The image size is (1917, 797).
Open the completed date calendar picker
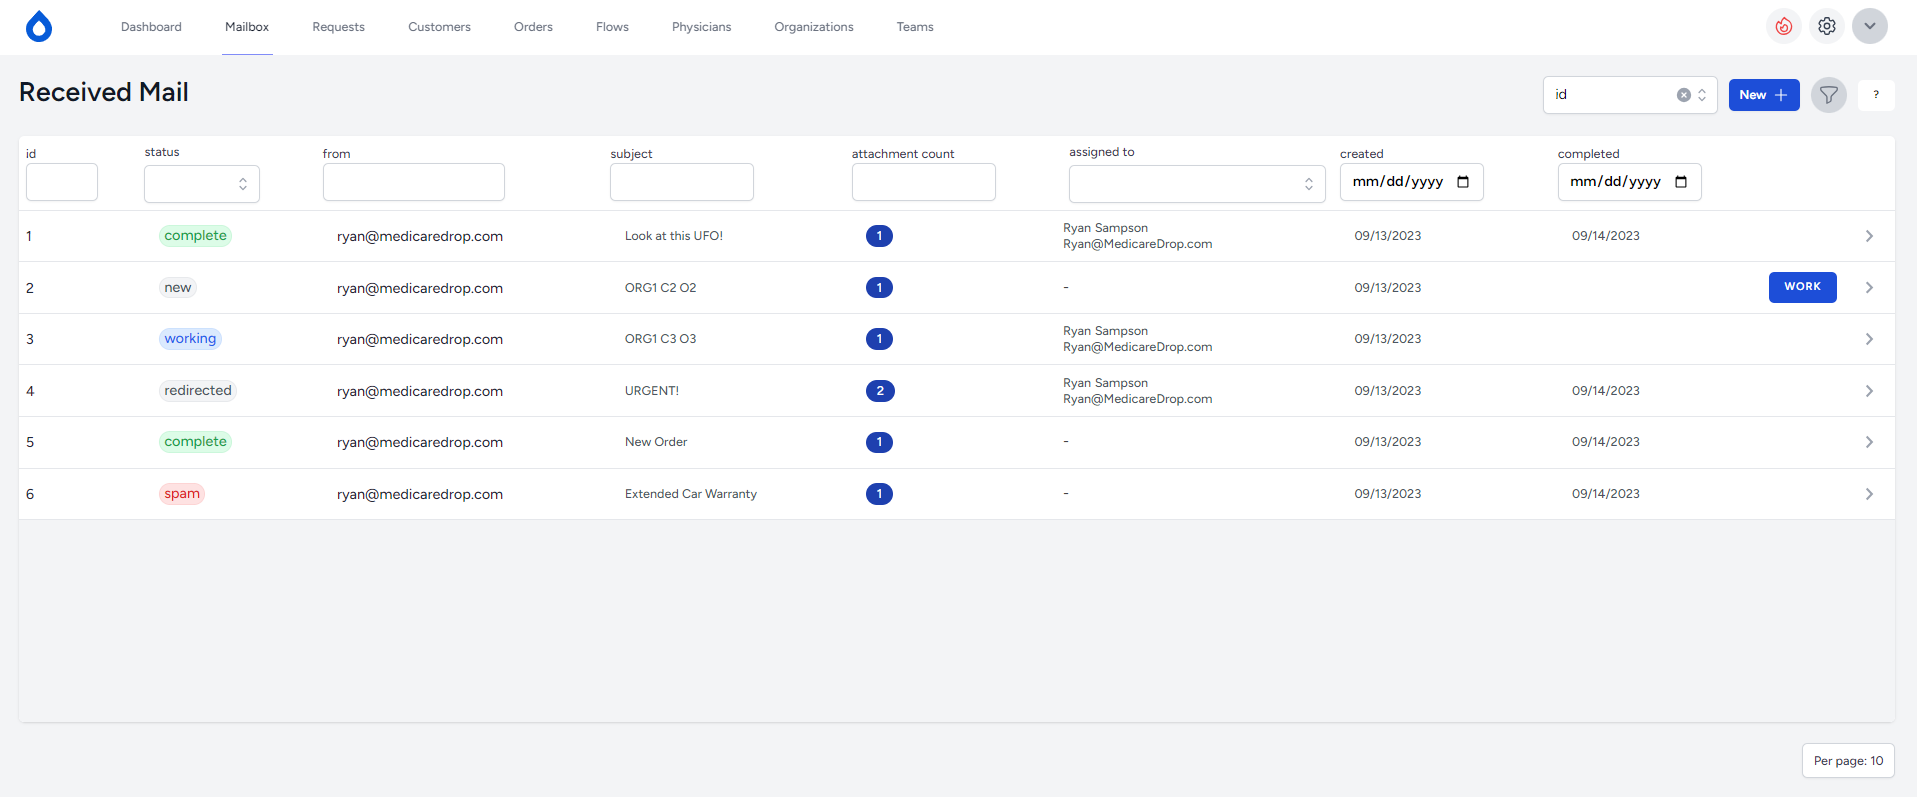tap(1681, 182)
